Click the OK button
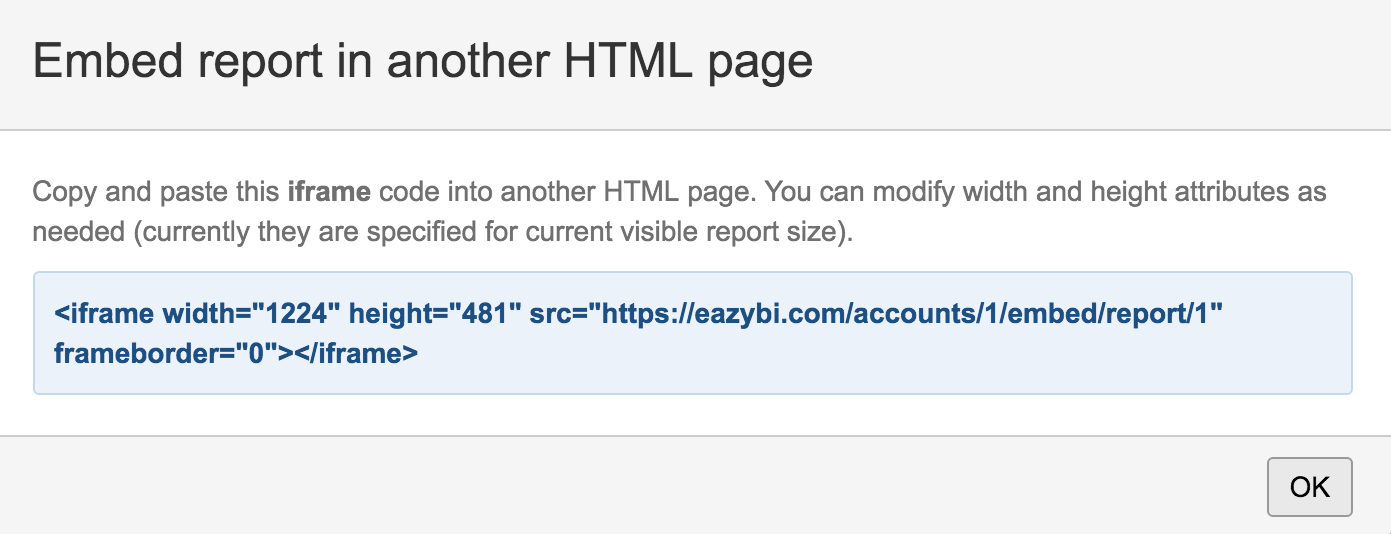1391x534 pixels. point(1309,487)
